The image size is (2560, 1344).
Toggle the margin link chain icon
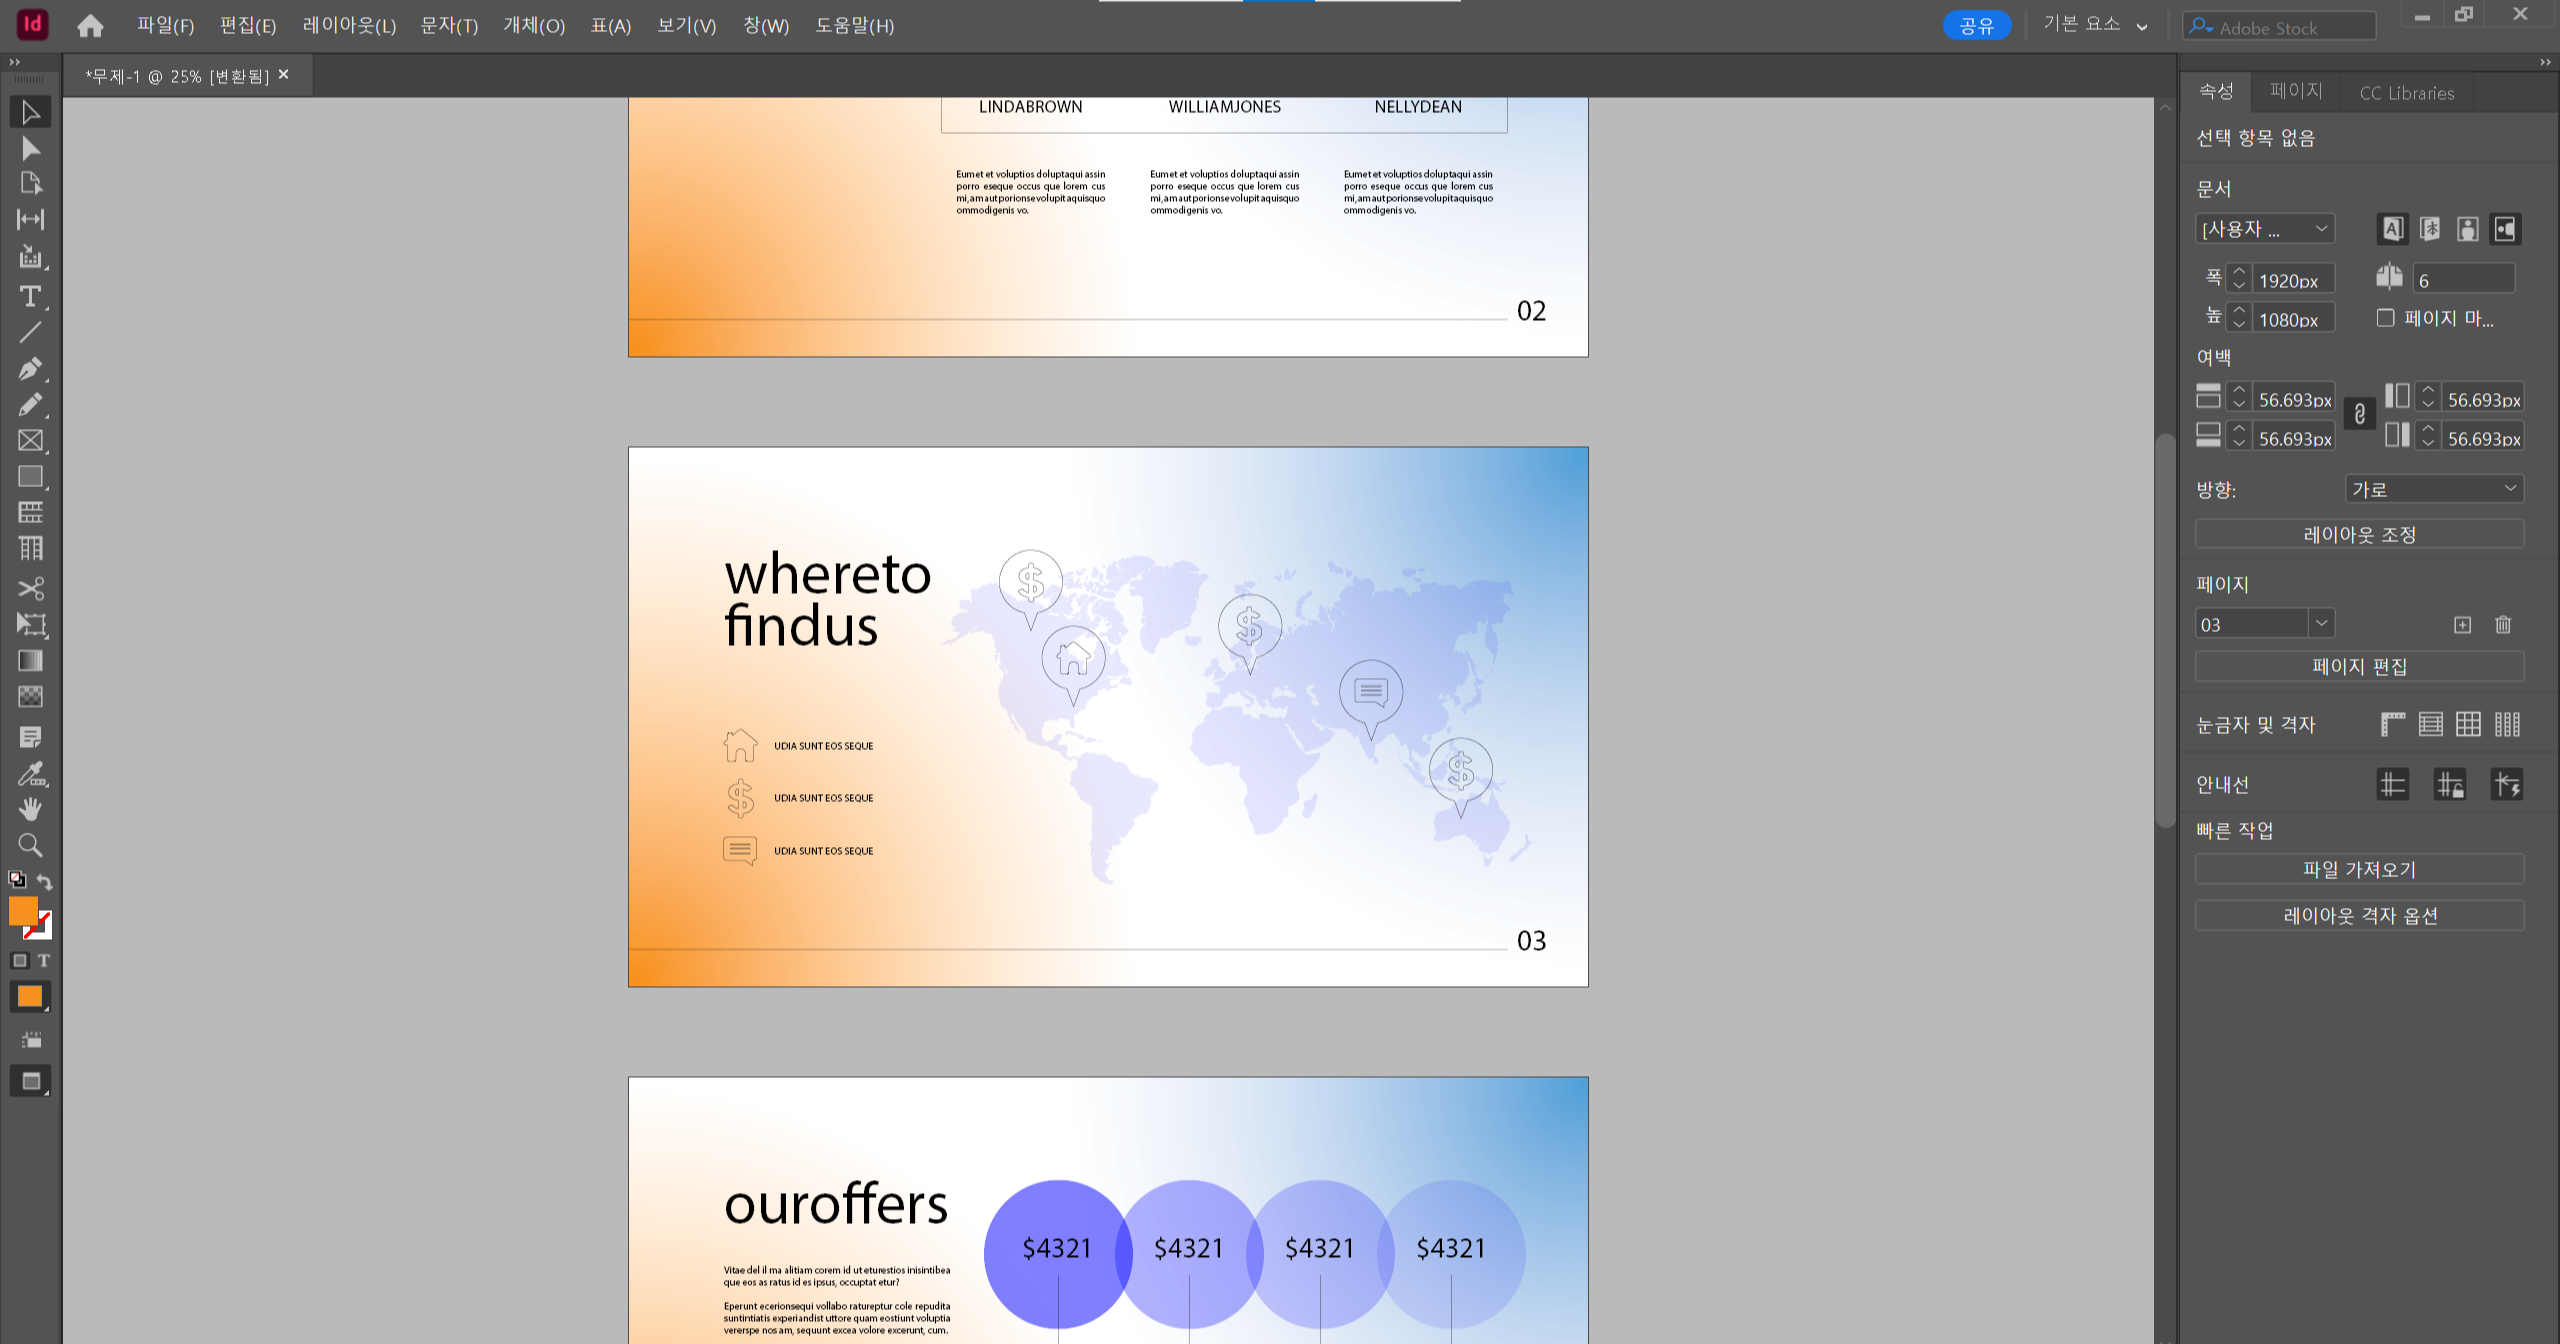(x=2360, y=414)
